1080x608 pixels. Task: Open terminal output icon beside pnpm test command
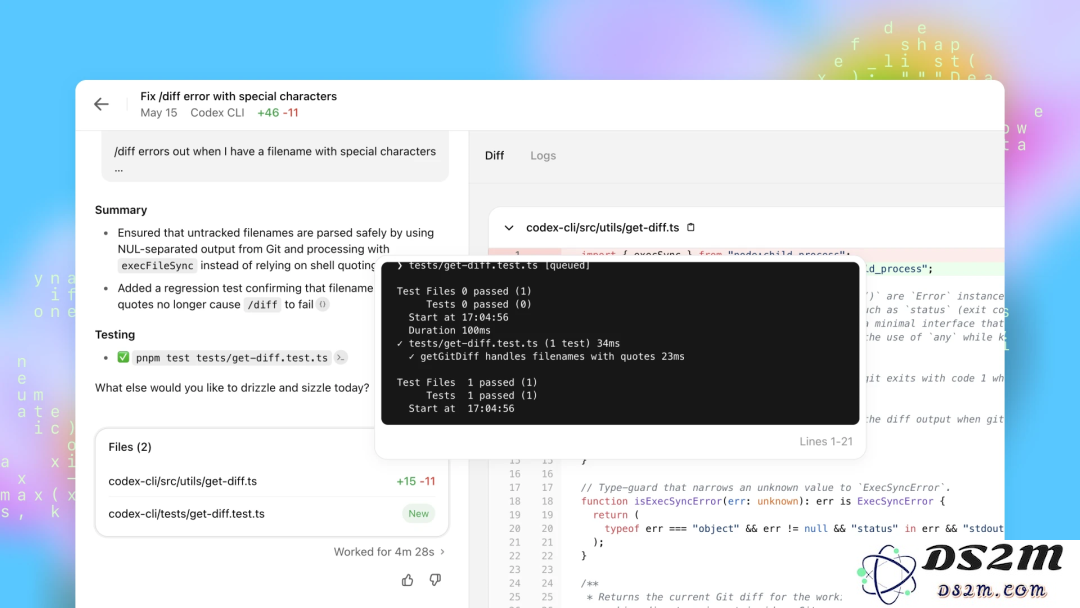coord(340,357)
